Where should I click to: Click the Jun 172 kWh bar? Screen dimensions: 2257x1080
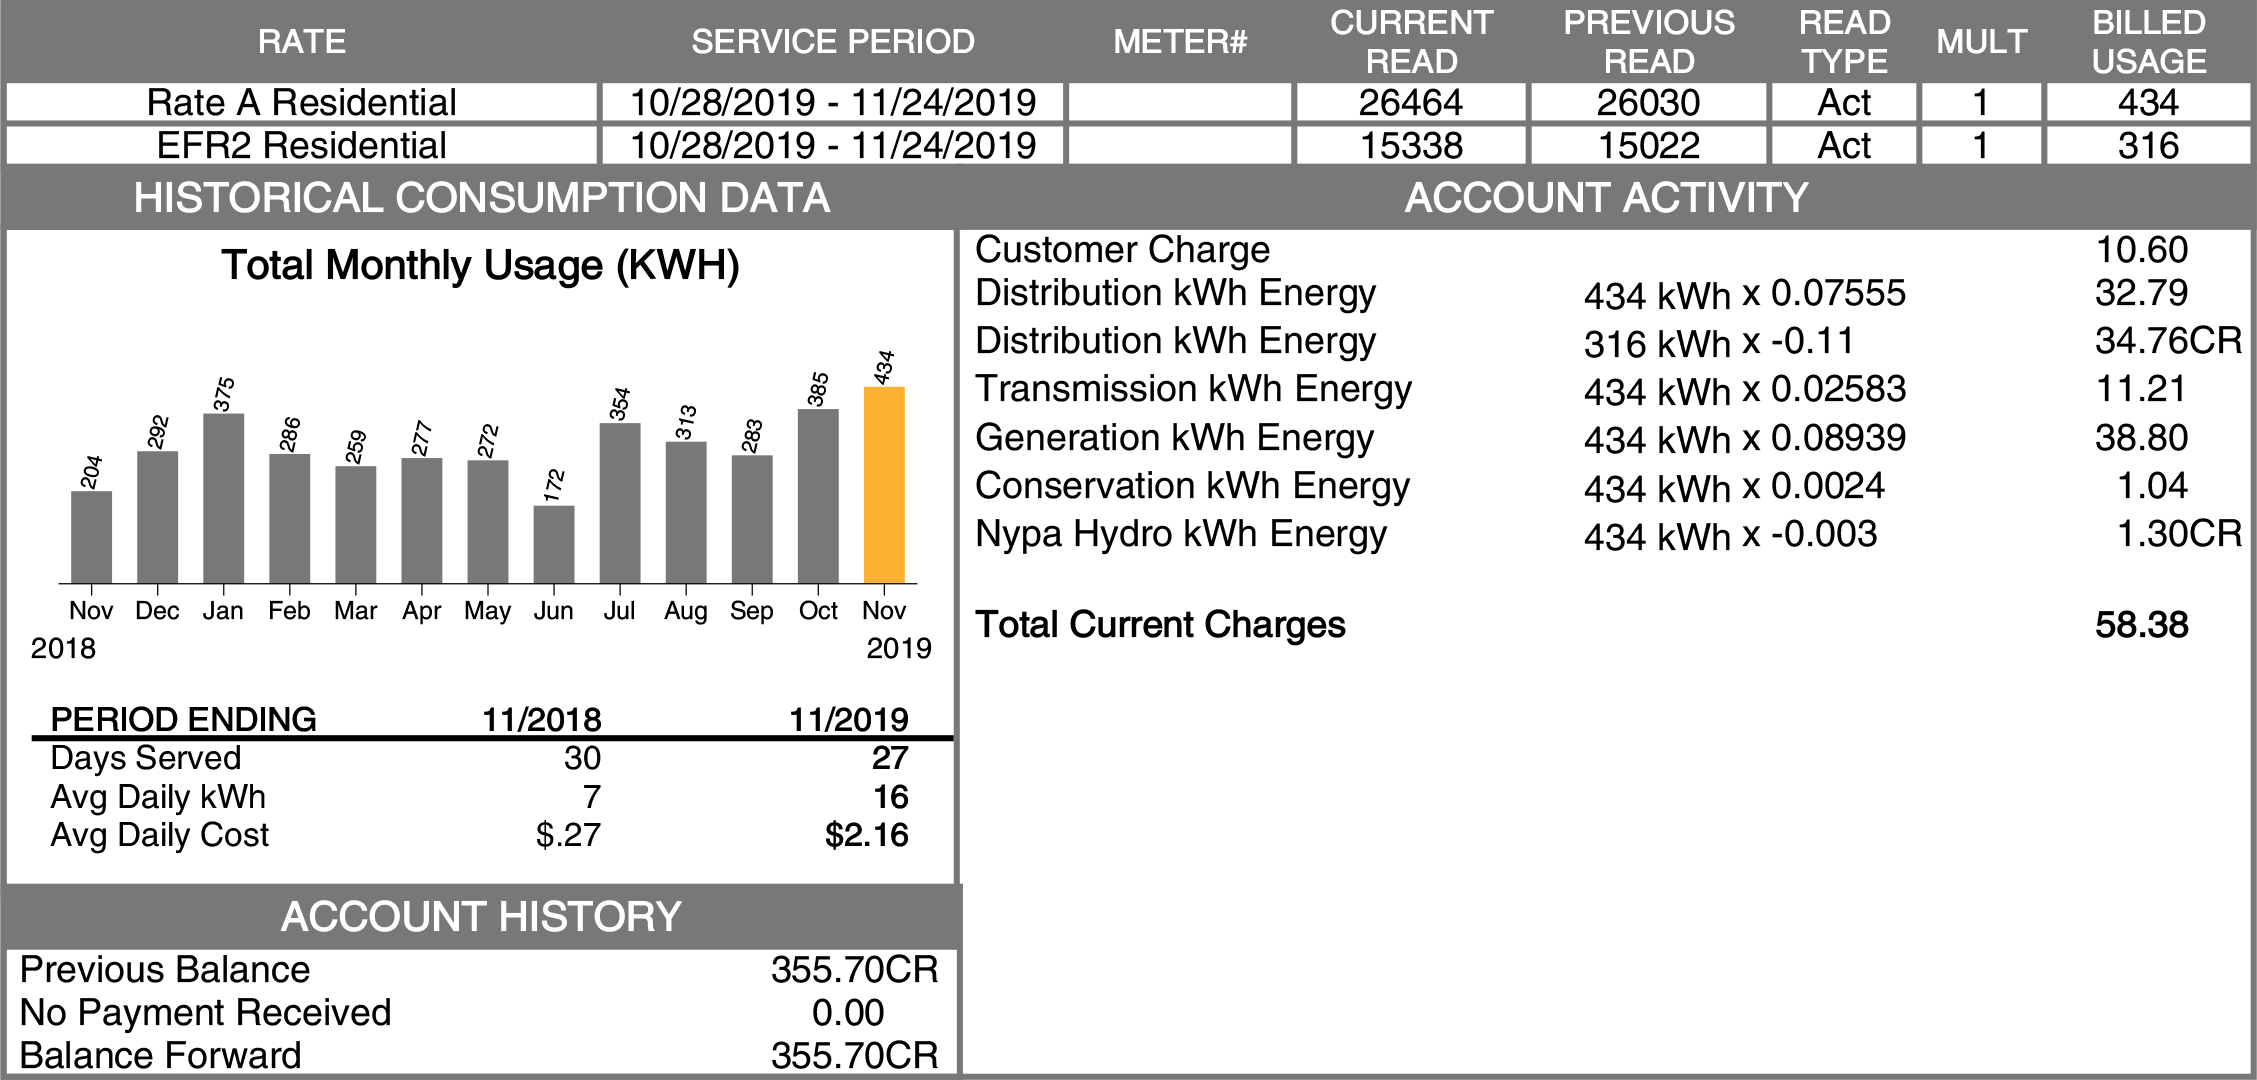point(554,544)
